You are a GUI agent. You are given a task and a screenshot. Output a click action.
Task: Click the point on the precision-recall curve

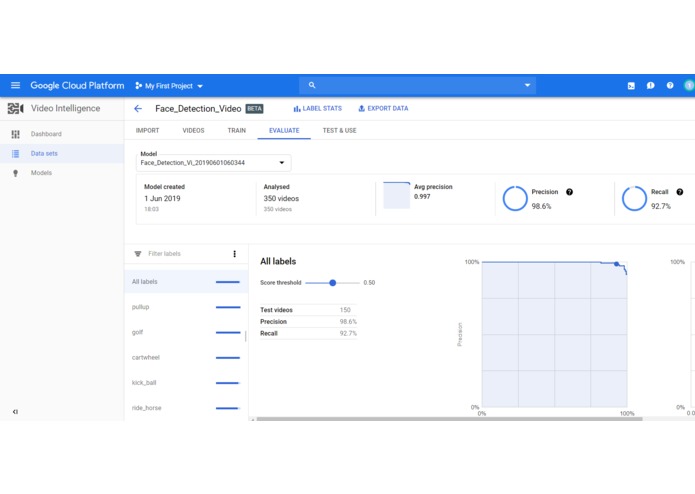(617, 264)
